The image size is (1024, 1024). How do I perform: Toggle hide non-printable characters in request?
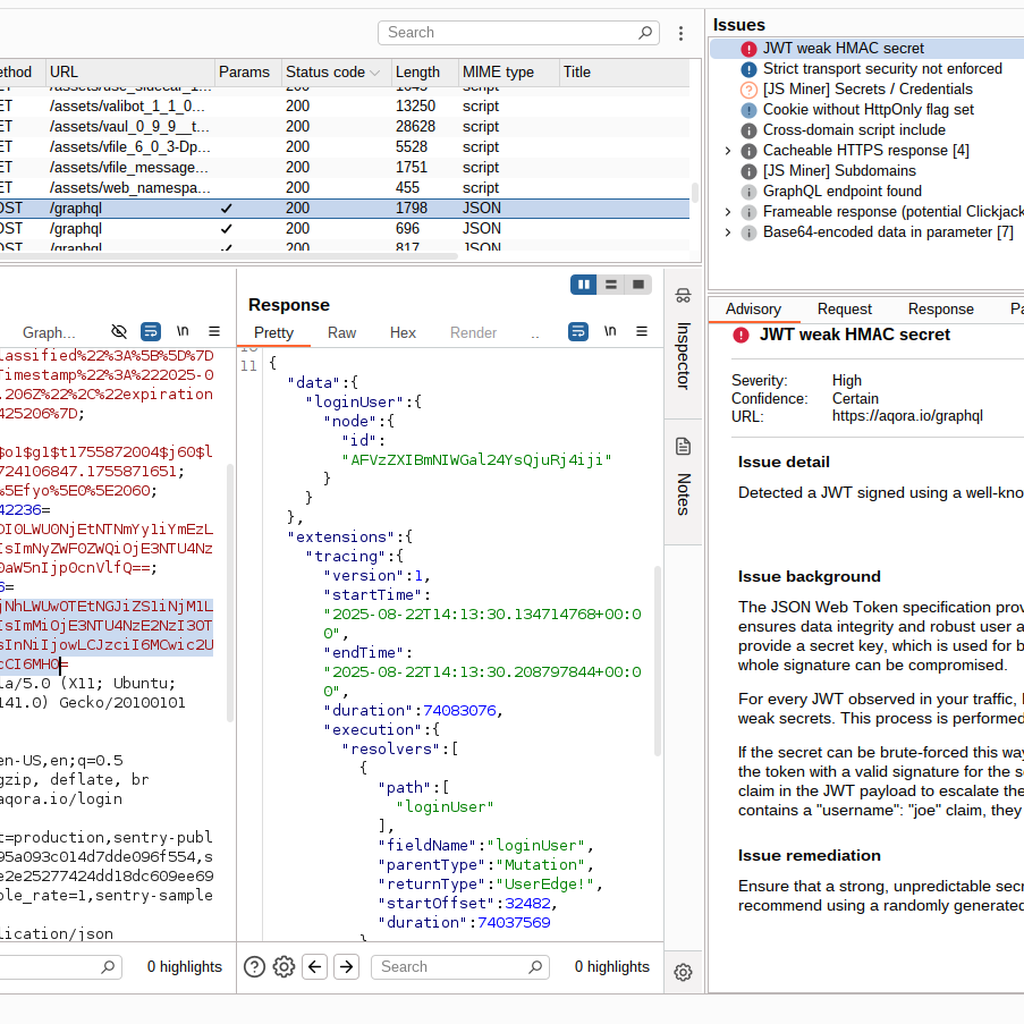pyautogui.click(x=119, y=332)
